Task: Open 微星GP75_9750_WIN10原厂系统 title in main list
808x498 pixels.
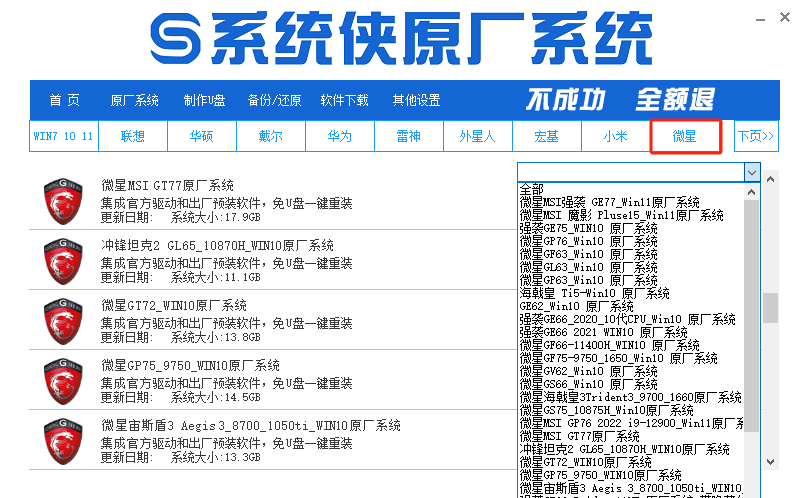Action: coord(191,366)
